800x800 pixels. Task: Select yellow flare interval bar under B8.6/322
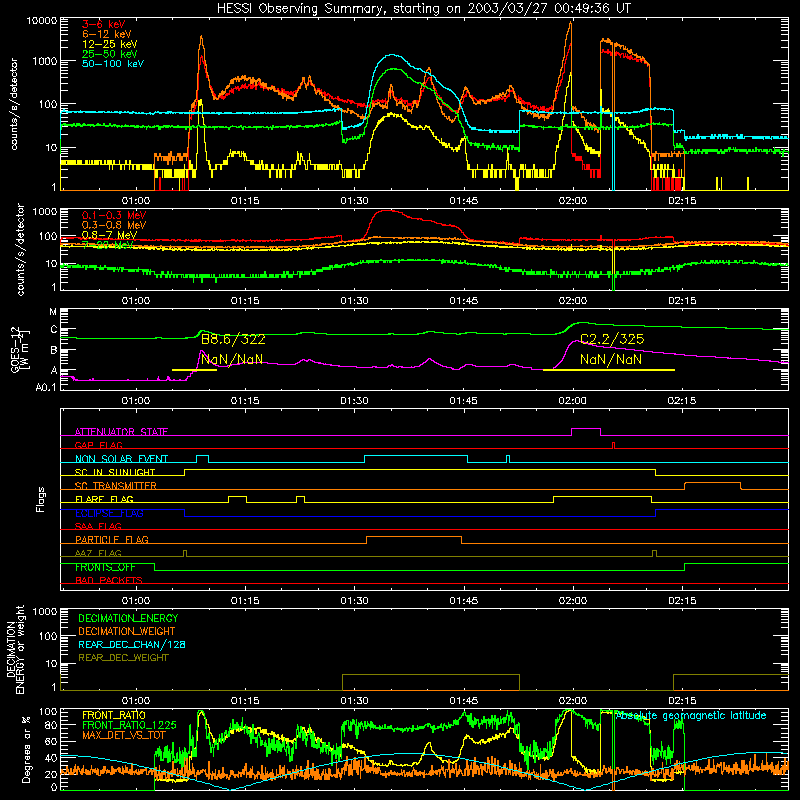point(194,370)
